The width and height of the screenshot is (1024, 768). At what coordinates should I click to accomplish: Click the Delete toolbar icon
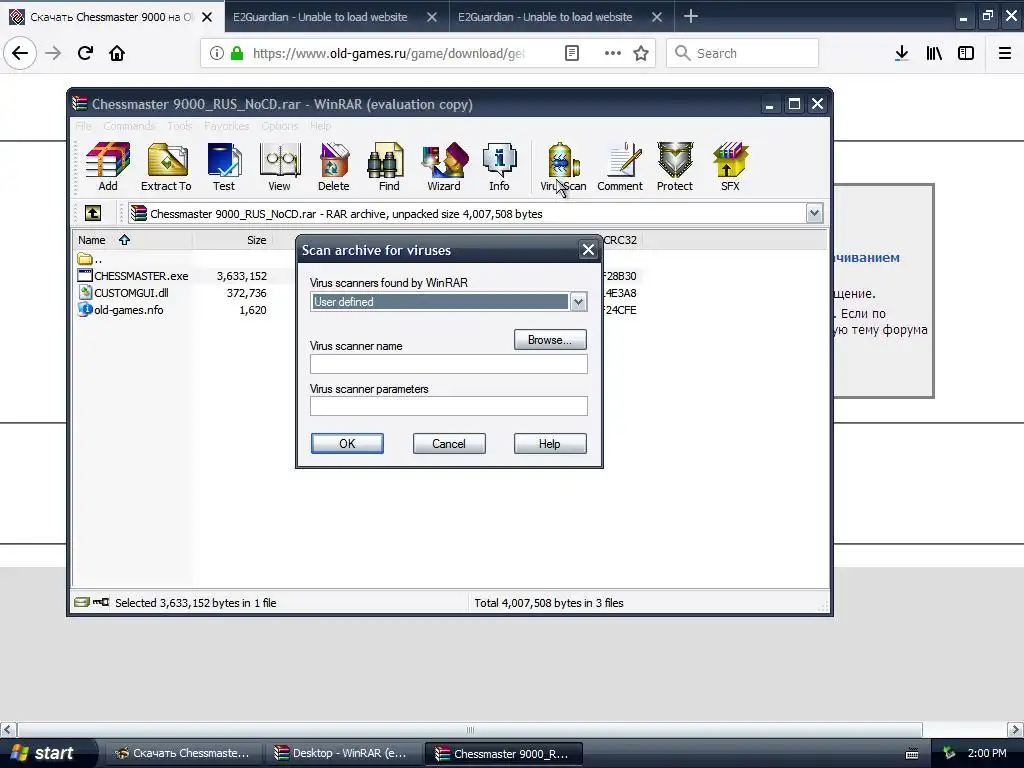[334, 167]
